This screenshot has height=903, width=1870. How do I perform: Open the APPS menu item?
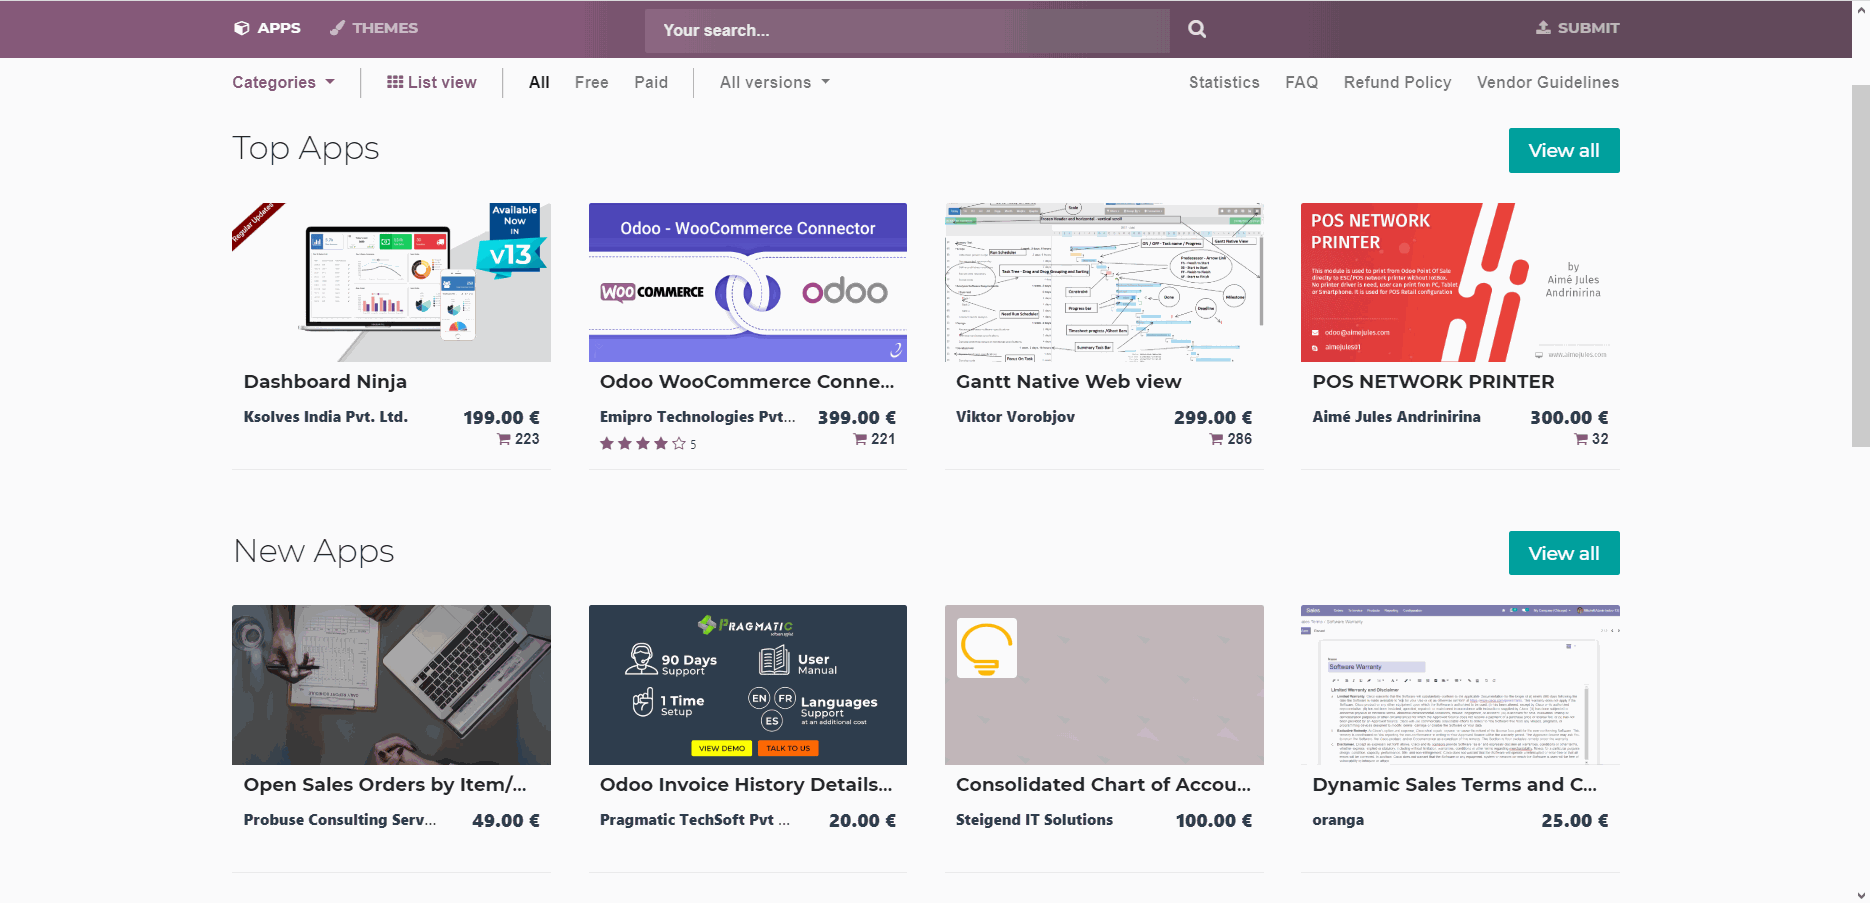pyautogui.click(x=267, y=28)
